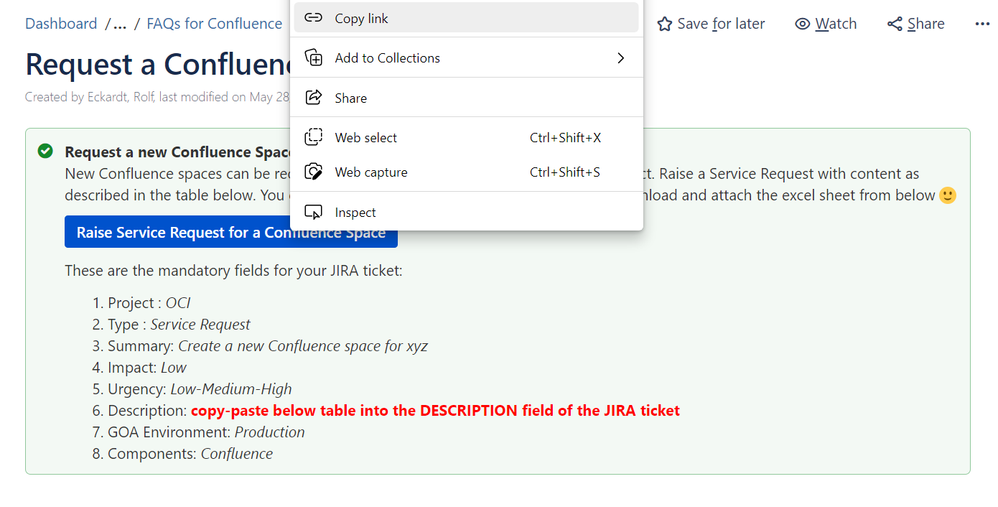The image size is (998, 507).
Task: Click list item GOA Environment: Production
Action: (206, 432)
